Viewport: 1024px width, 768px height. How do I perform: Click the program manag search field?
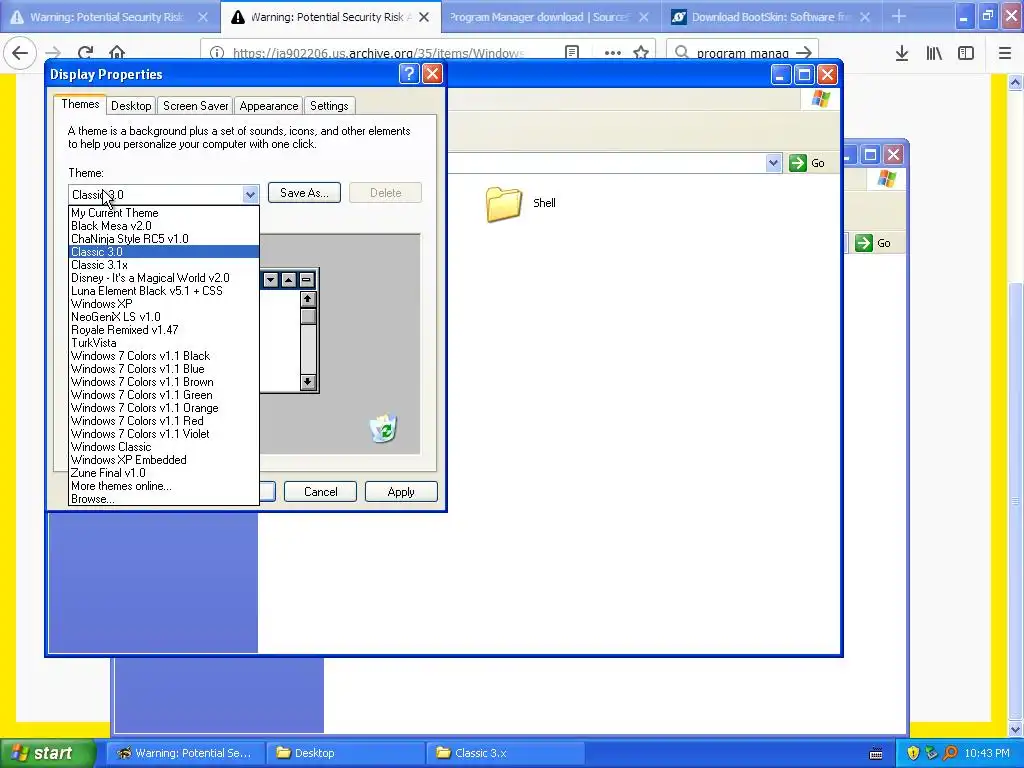742,53
